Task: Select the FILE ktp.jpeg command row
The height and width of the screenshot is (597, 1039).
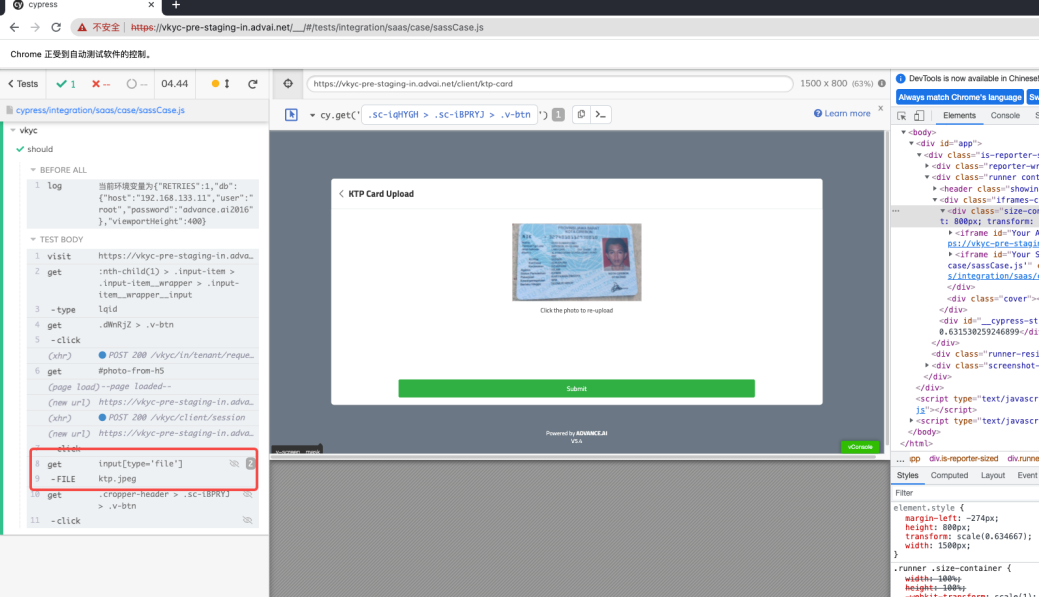Action: (142, 479)
